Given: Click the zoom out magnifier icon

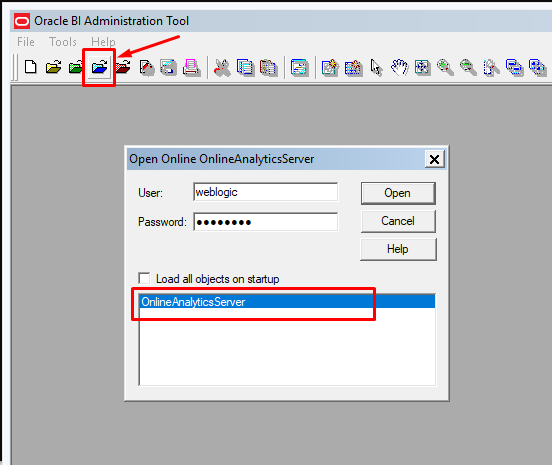Looking at the screenshot, I should (x=468, y=68).
